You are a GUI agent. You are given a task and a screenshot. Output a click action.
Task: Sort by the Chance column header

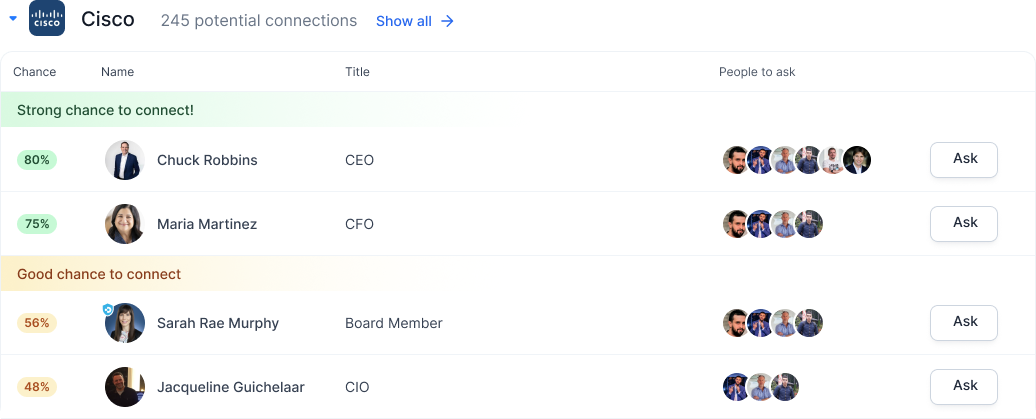tap(34, 72)
